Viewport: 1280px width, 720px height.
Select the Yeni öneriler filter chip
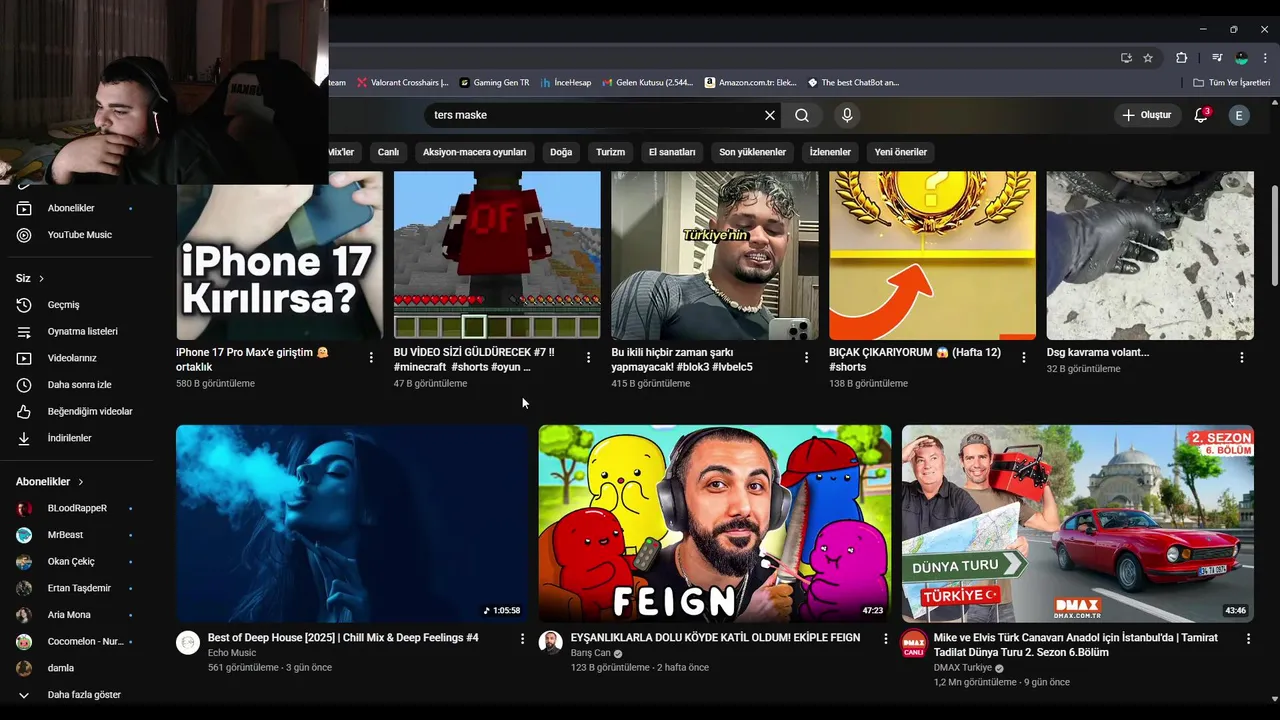click(x=900, y=152)
